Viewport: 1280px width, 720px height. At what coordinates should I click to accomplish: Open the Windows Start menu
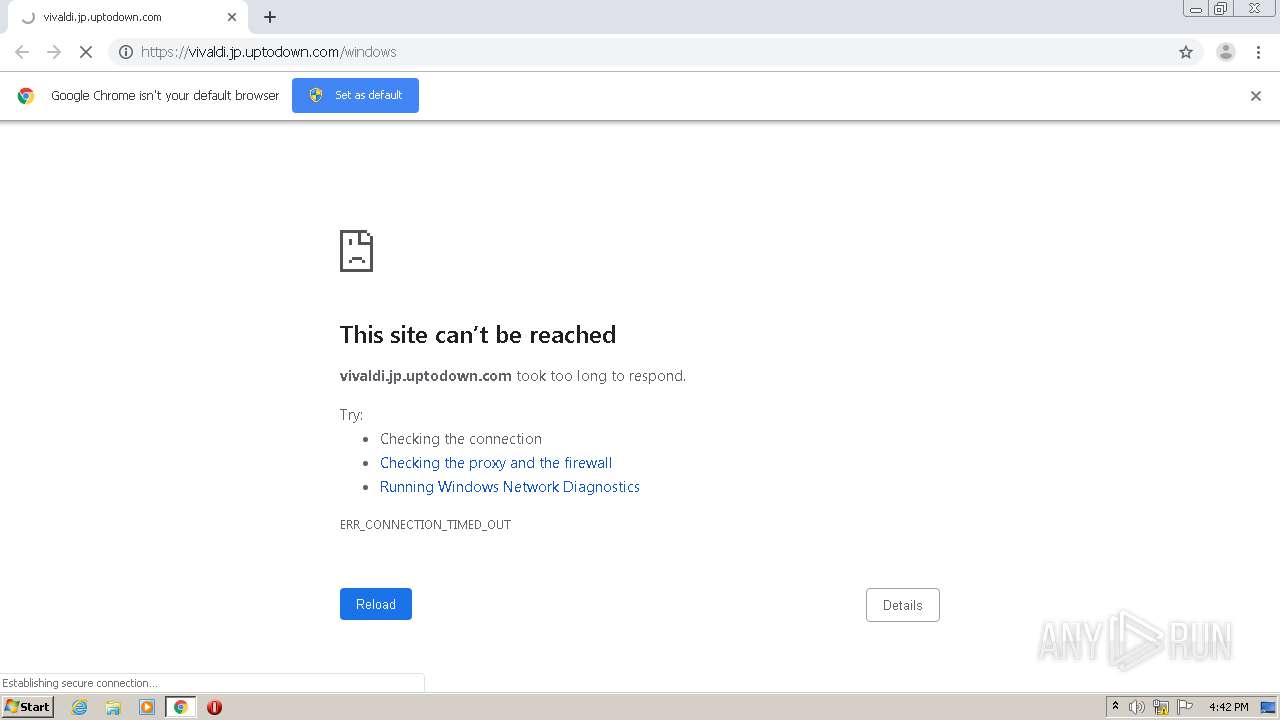(x=28, y=707)
